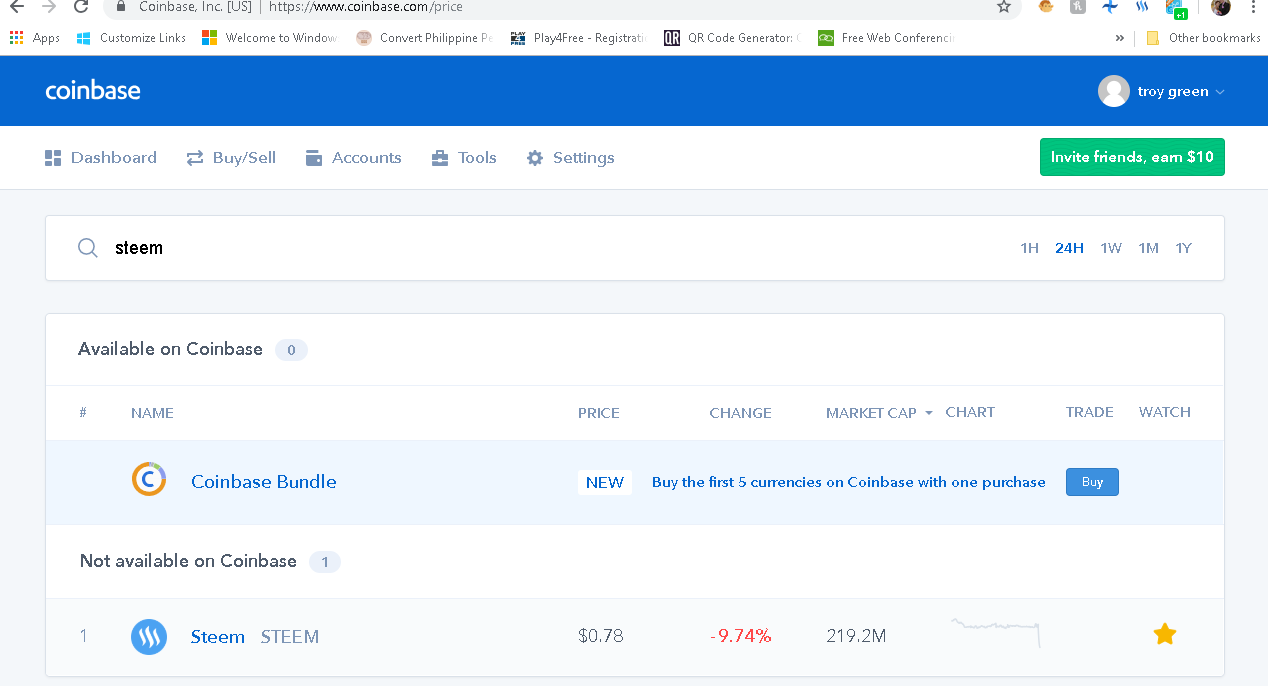Image resolution: width=1268 pixels, height=686 pixels.
Task: Sort by the PRICE column header
Action: [x=599, y=413]
